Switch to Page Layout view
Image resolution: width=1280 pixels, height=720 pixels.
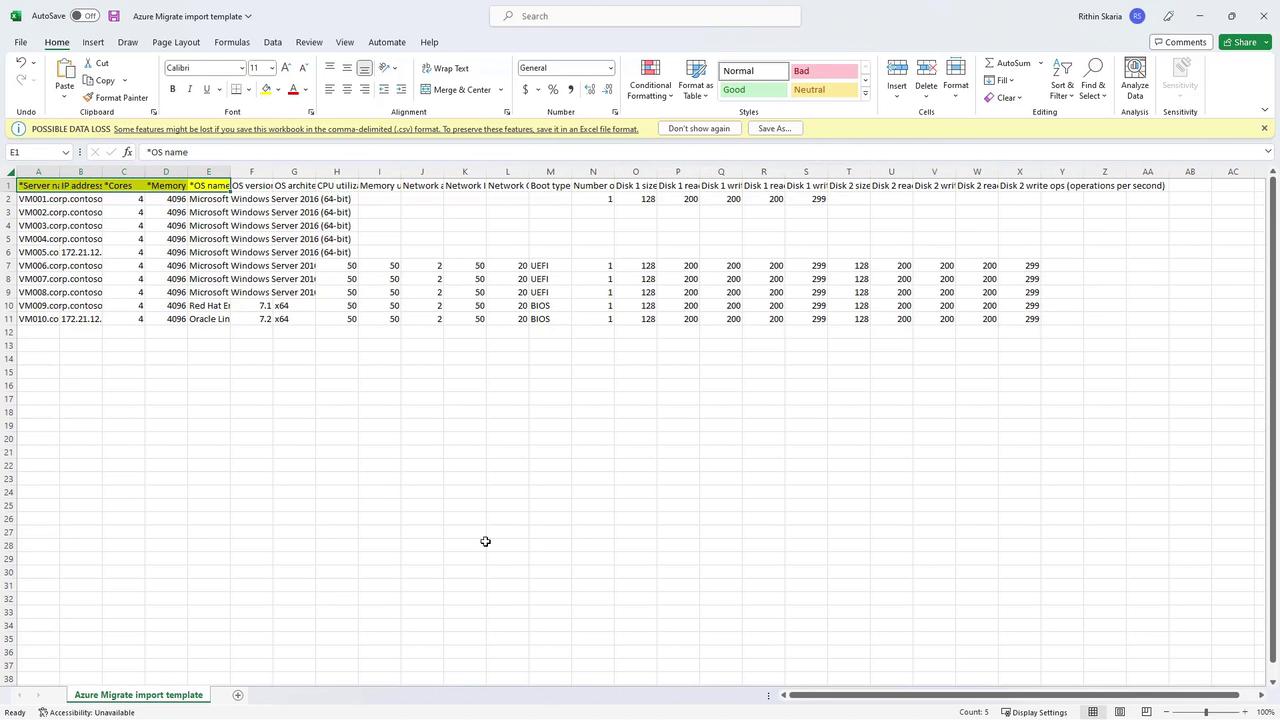click(x=1120, y=712)
